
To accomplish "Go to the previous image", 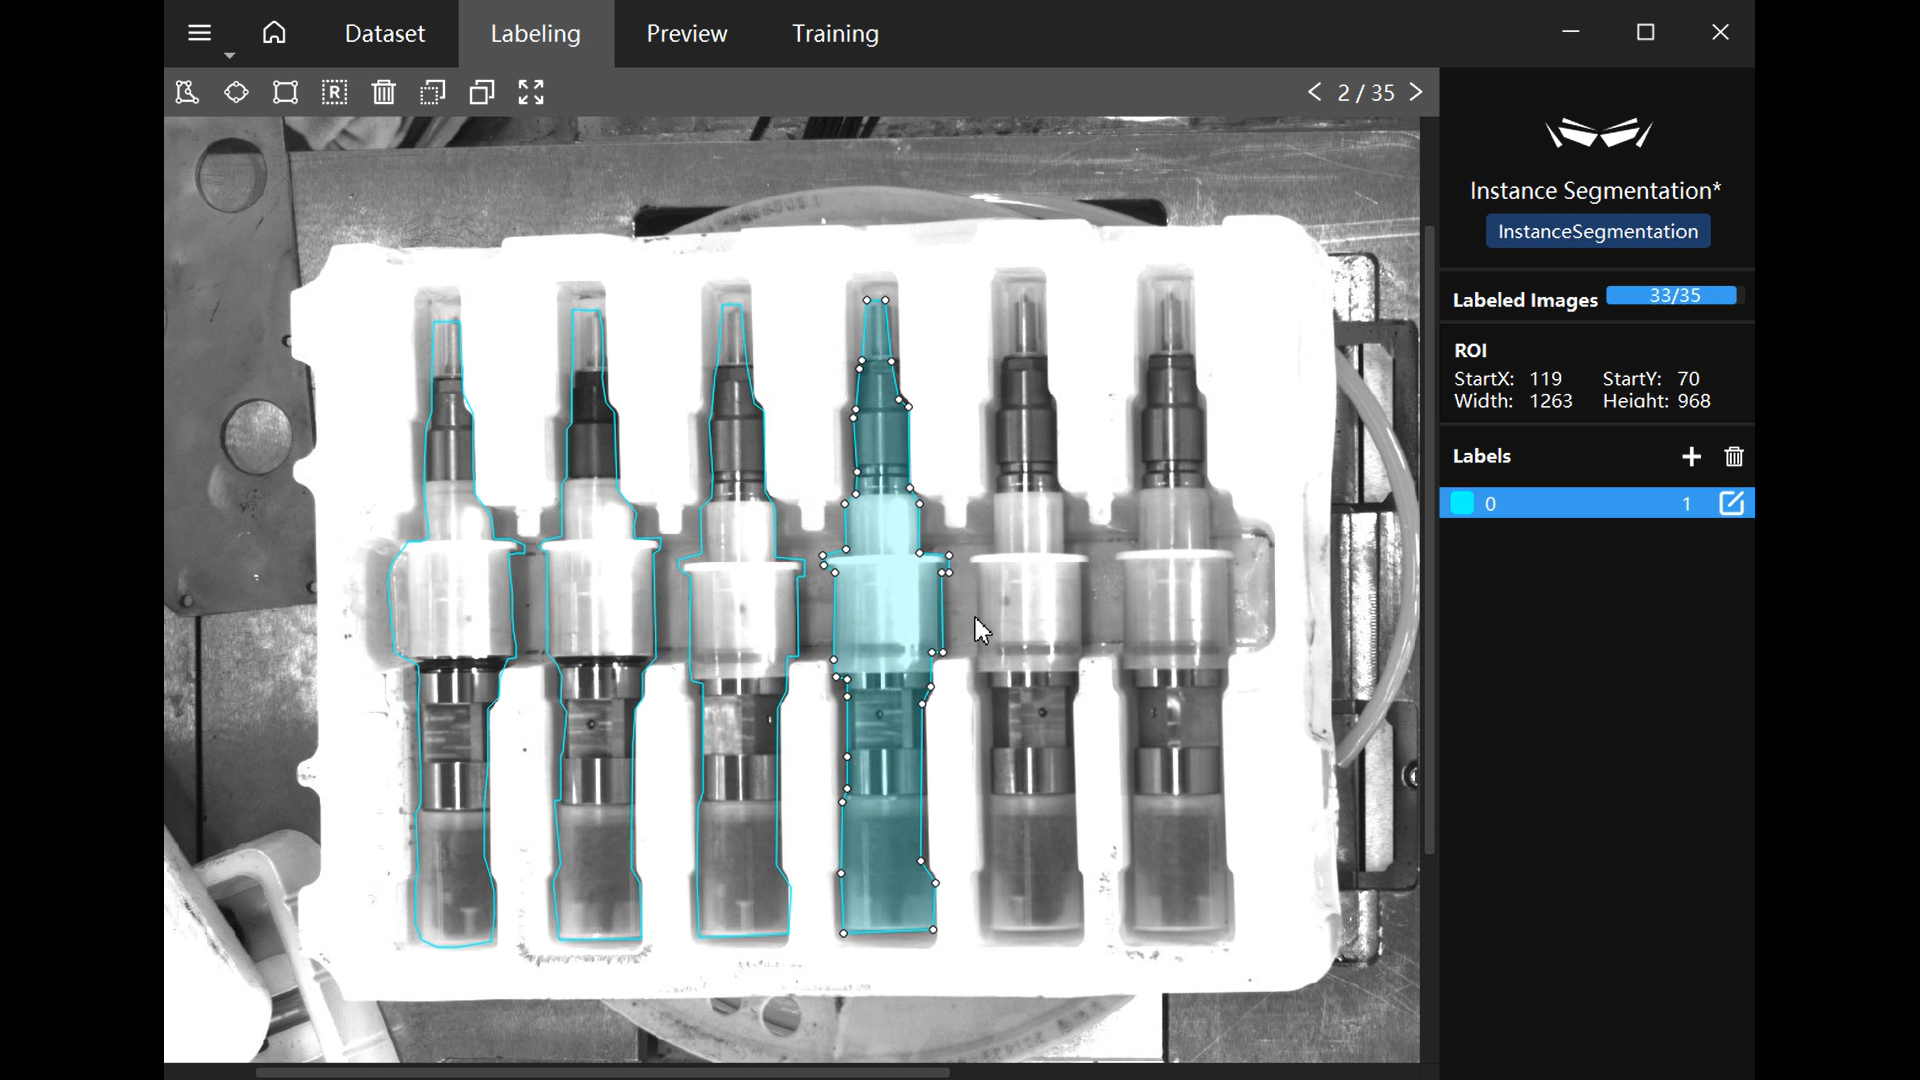I will pos(1314,92).
